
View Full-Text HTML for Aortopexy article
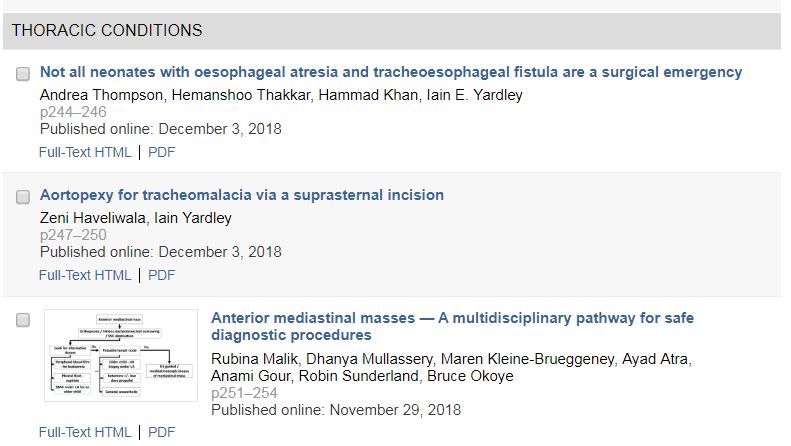coord(85,275)
